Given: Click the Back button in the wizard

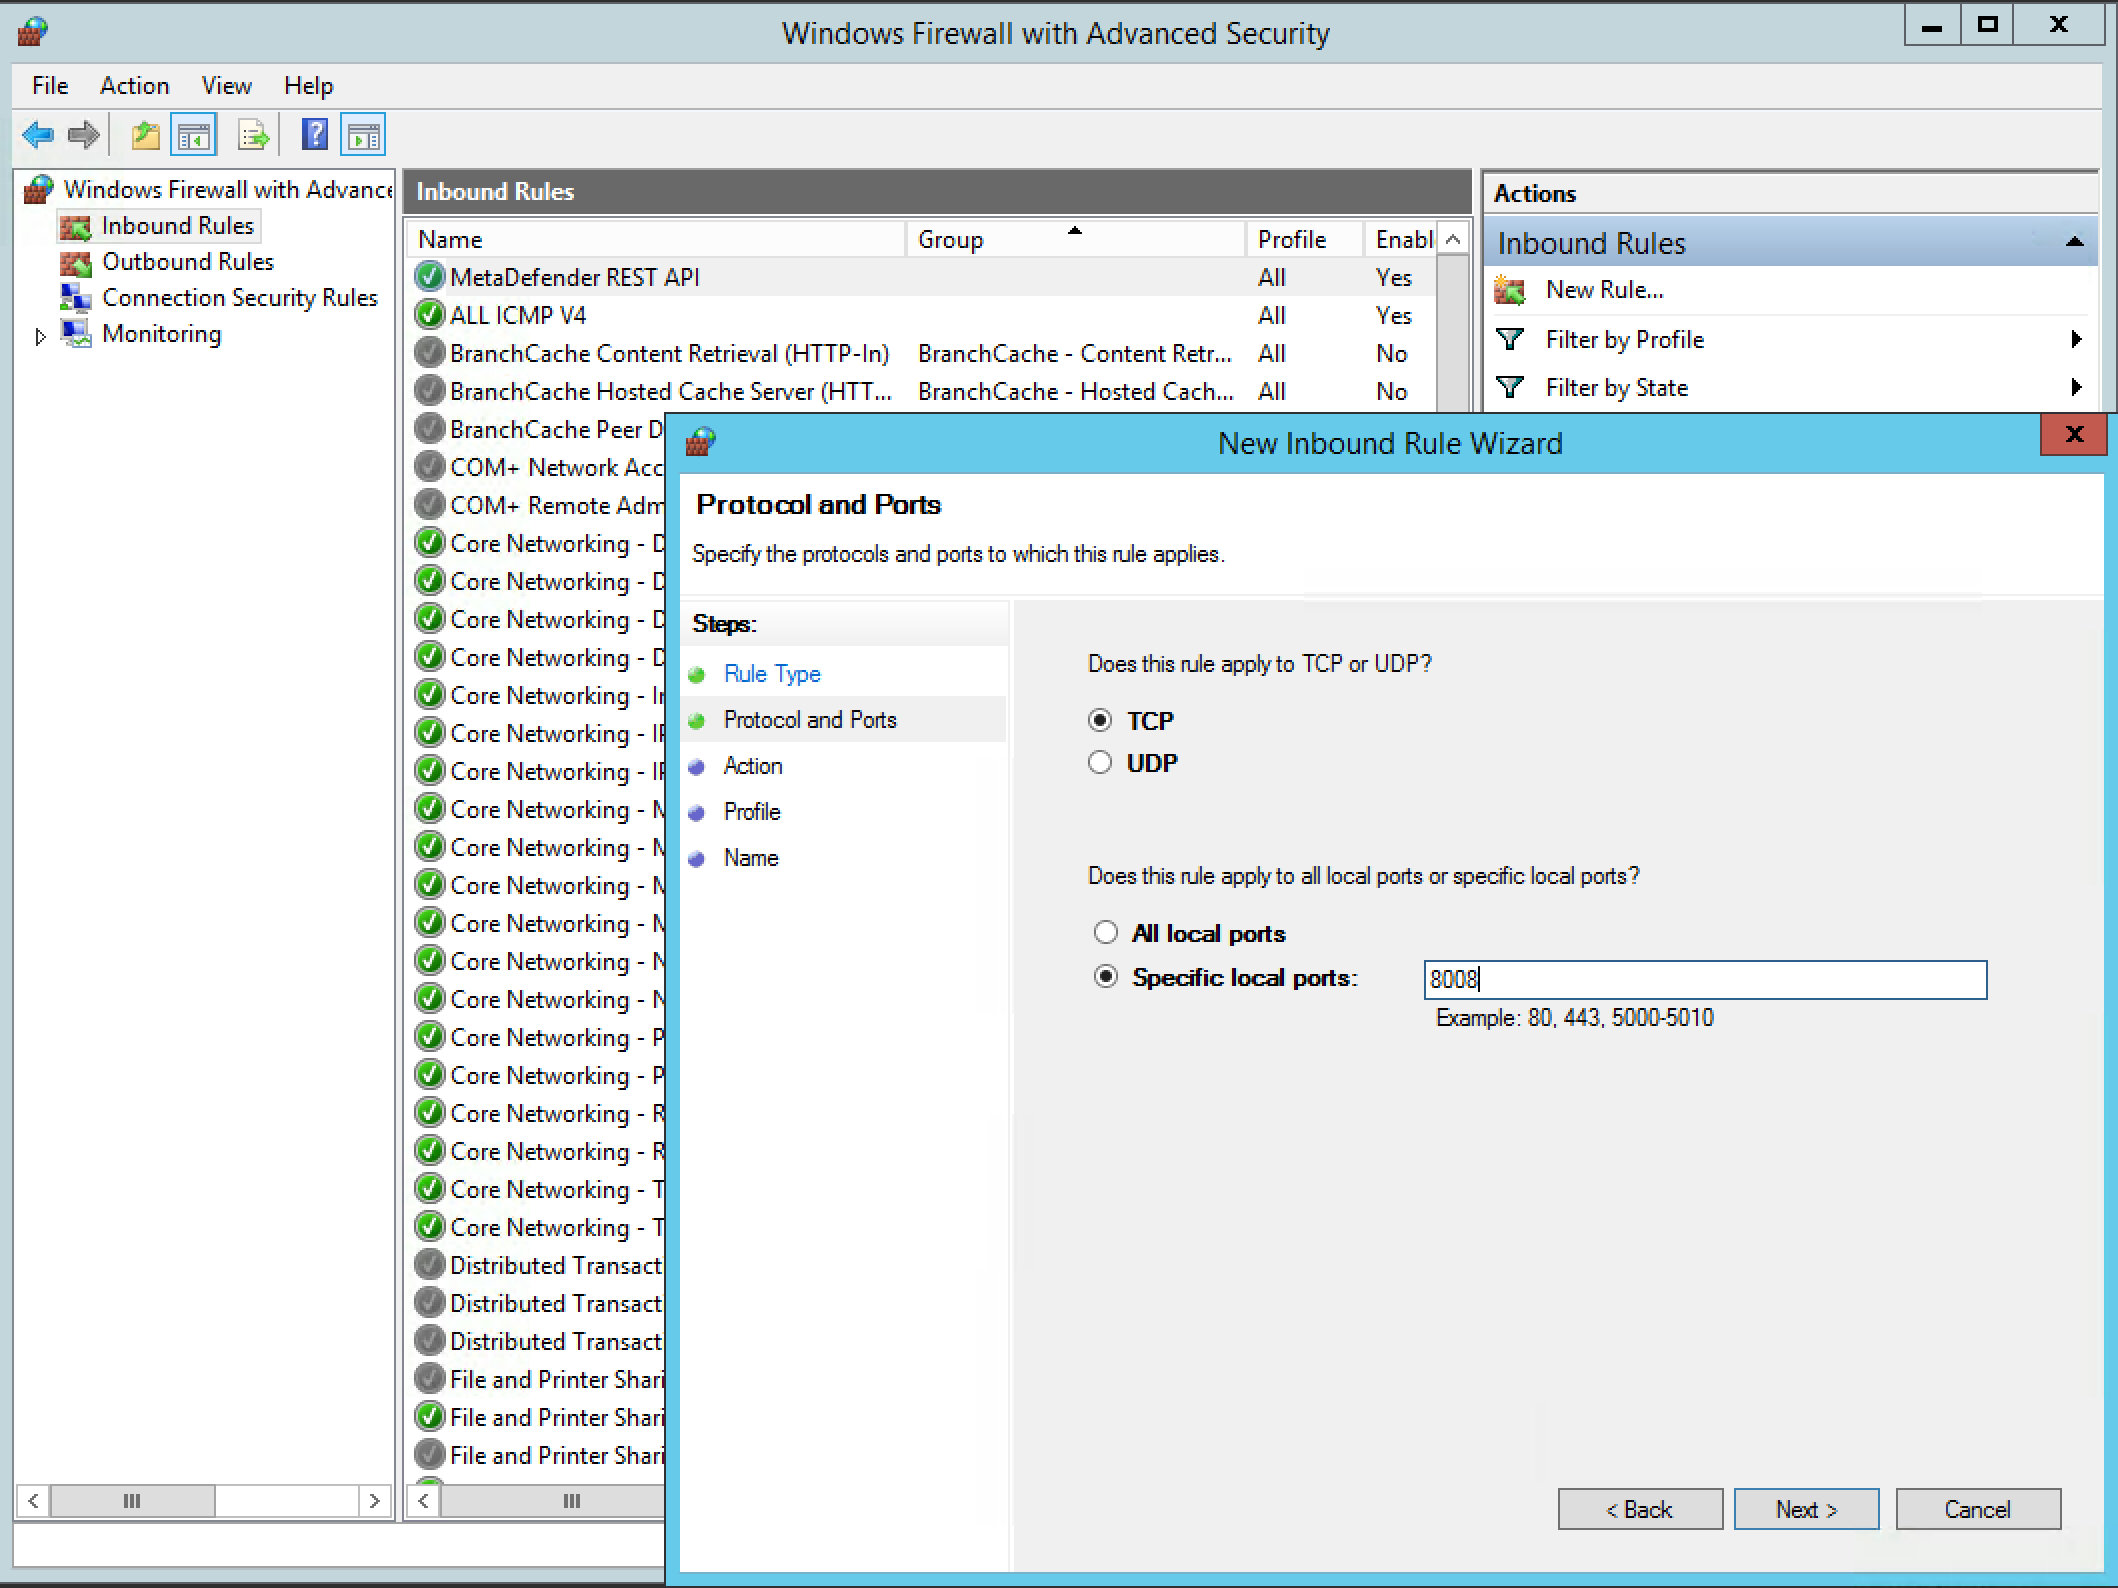Looking at the screenshot, I should [x=1640, y=1509].
